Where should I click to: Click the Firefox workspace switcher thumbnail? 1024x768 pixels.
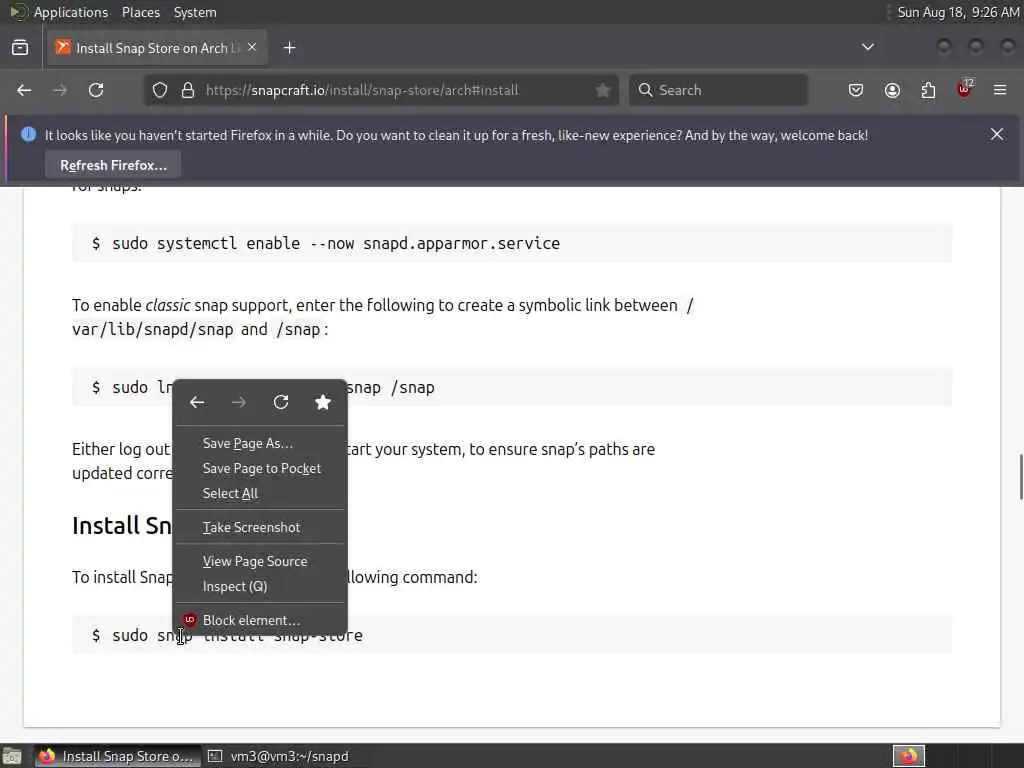point(909,756)
